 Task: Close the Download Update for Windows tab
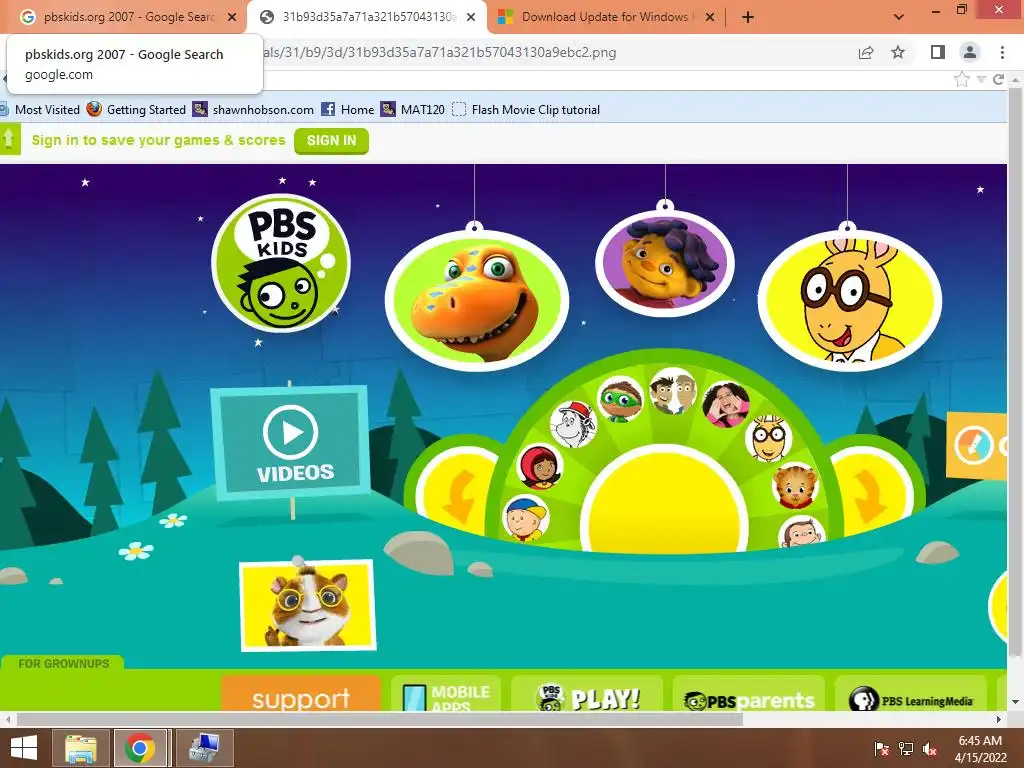click(x=710, y=18)
